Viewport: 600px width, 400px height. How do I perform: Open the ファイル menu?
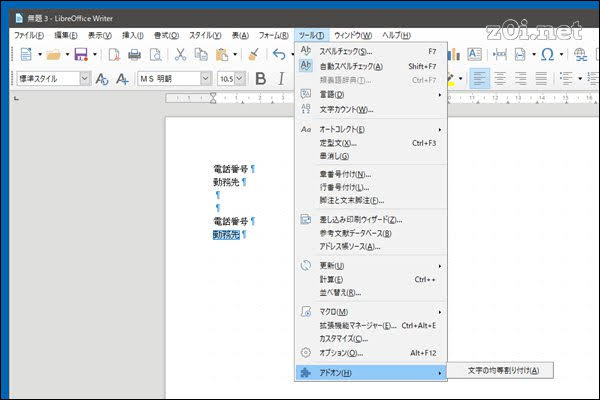(29, 35)
